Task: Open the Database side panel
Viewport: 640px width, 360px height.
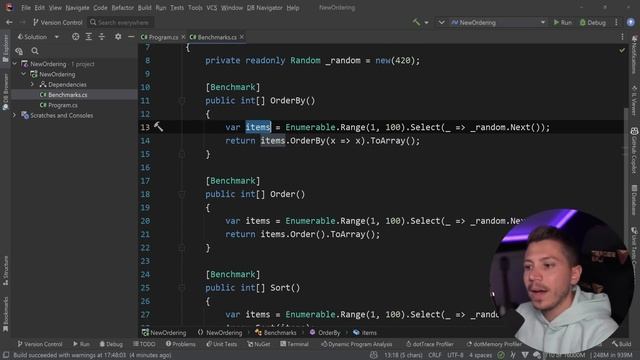Action: 634,199
